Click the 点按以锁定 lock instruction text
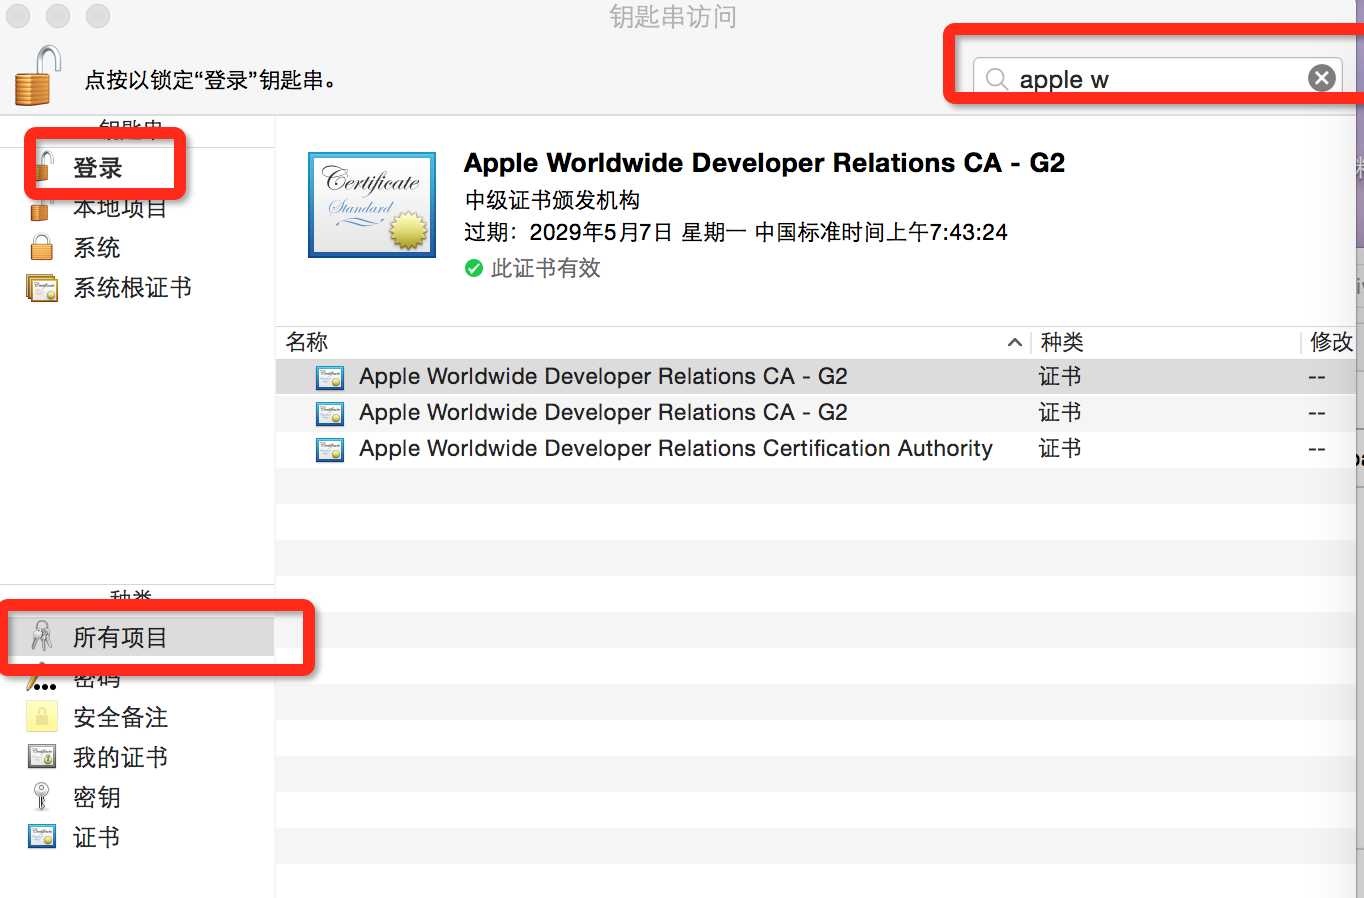The image size is (1364, 898). (x=210, y=80)
